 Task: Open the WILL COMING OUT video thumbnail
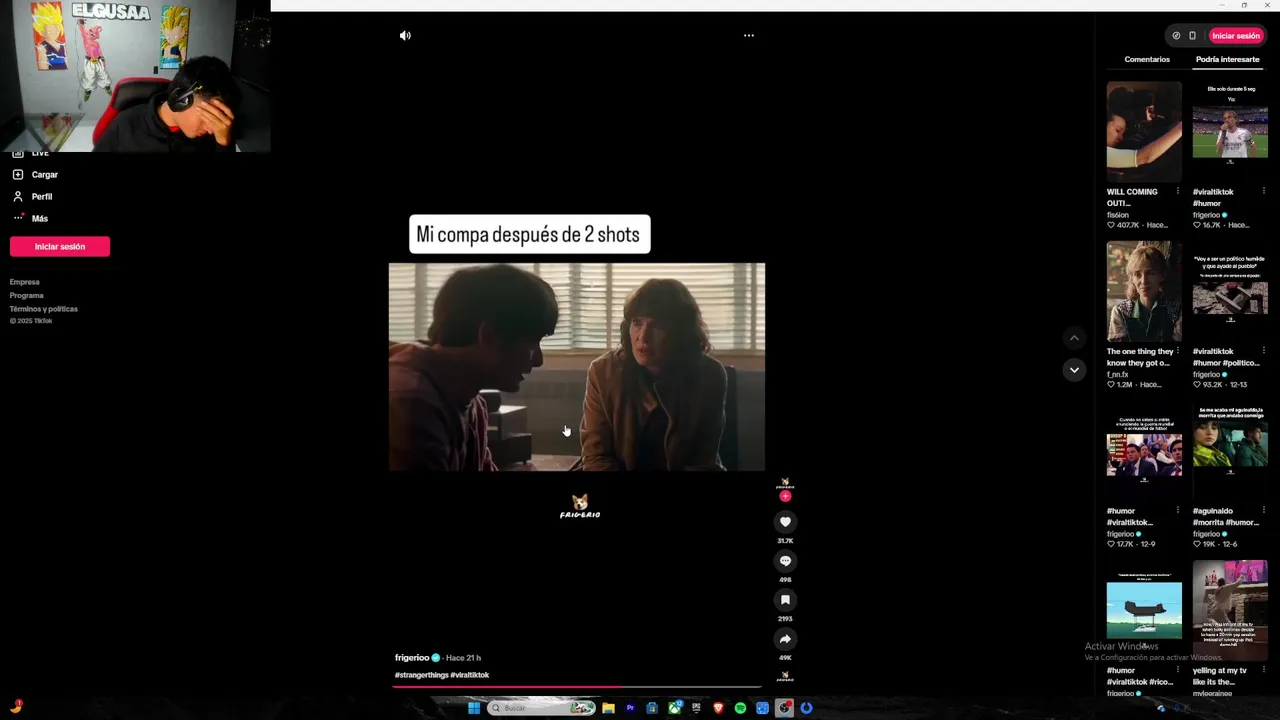tap(1144, 132)
